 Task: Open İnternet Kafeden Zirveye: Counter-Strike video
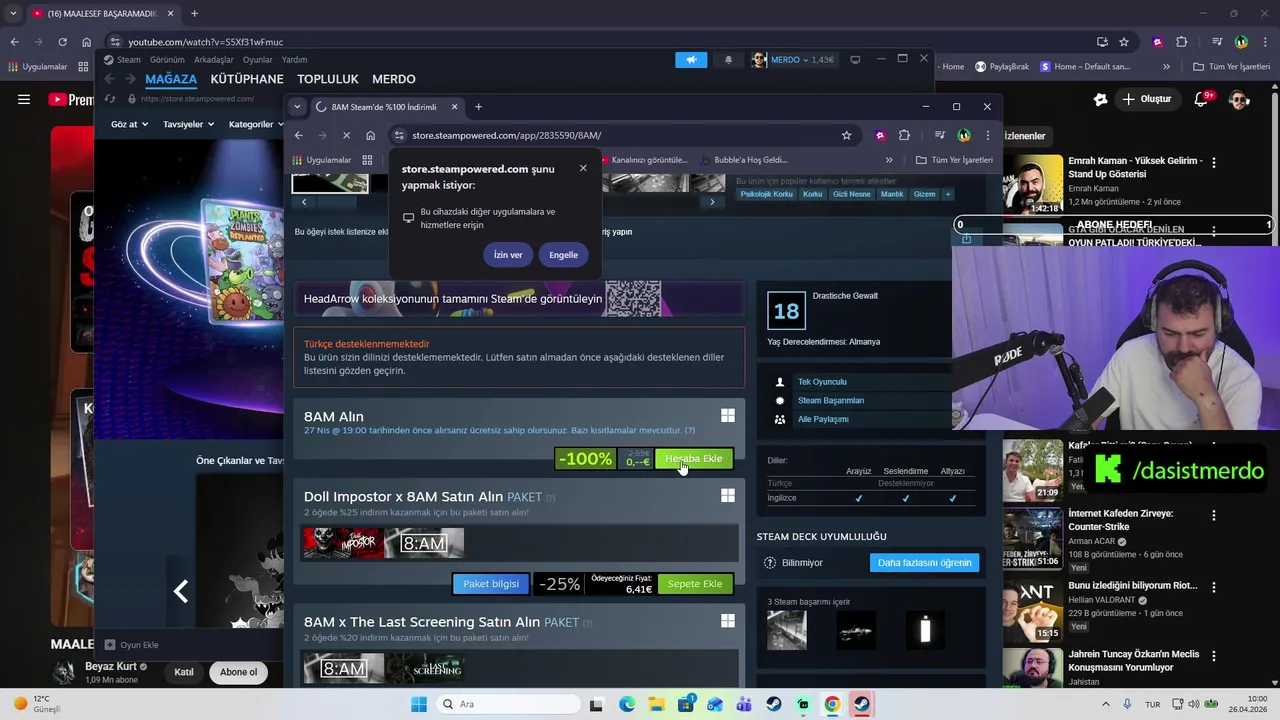(1120, 520)
